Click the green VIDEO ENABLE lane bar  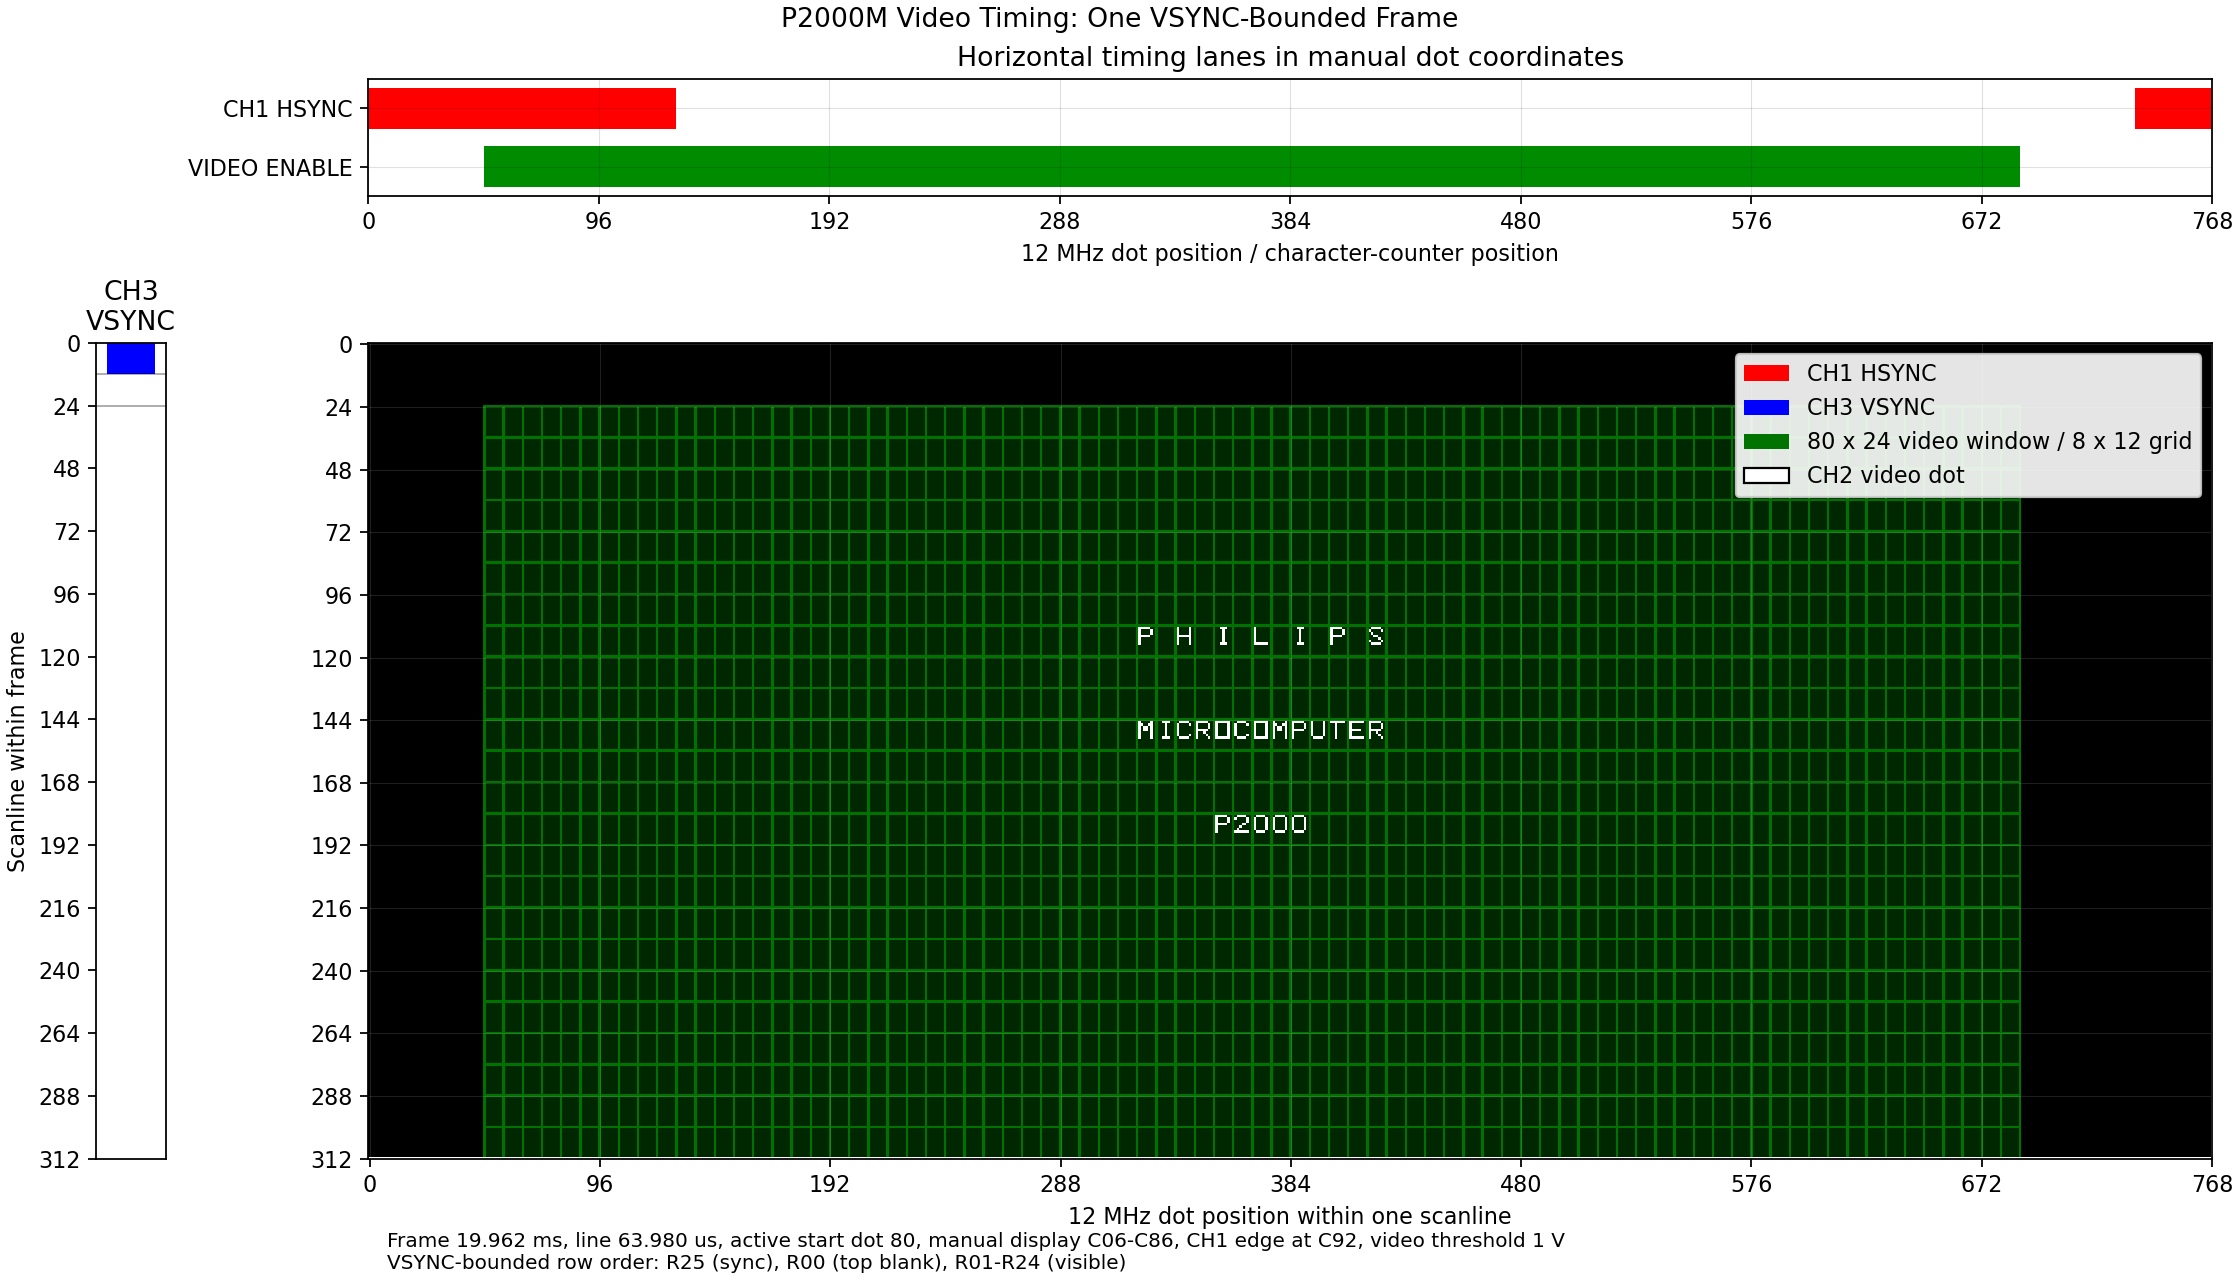pos(1252,167)
